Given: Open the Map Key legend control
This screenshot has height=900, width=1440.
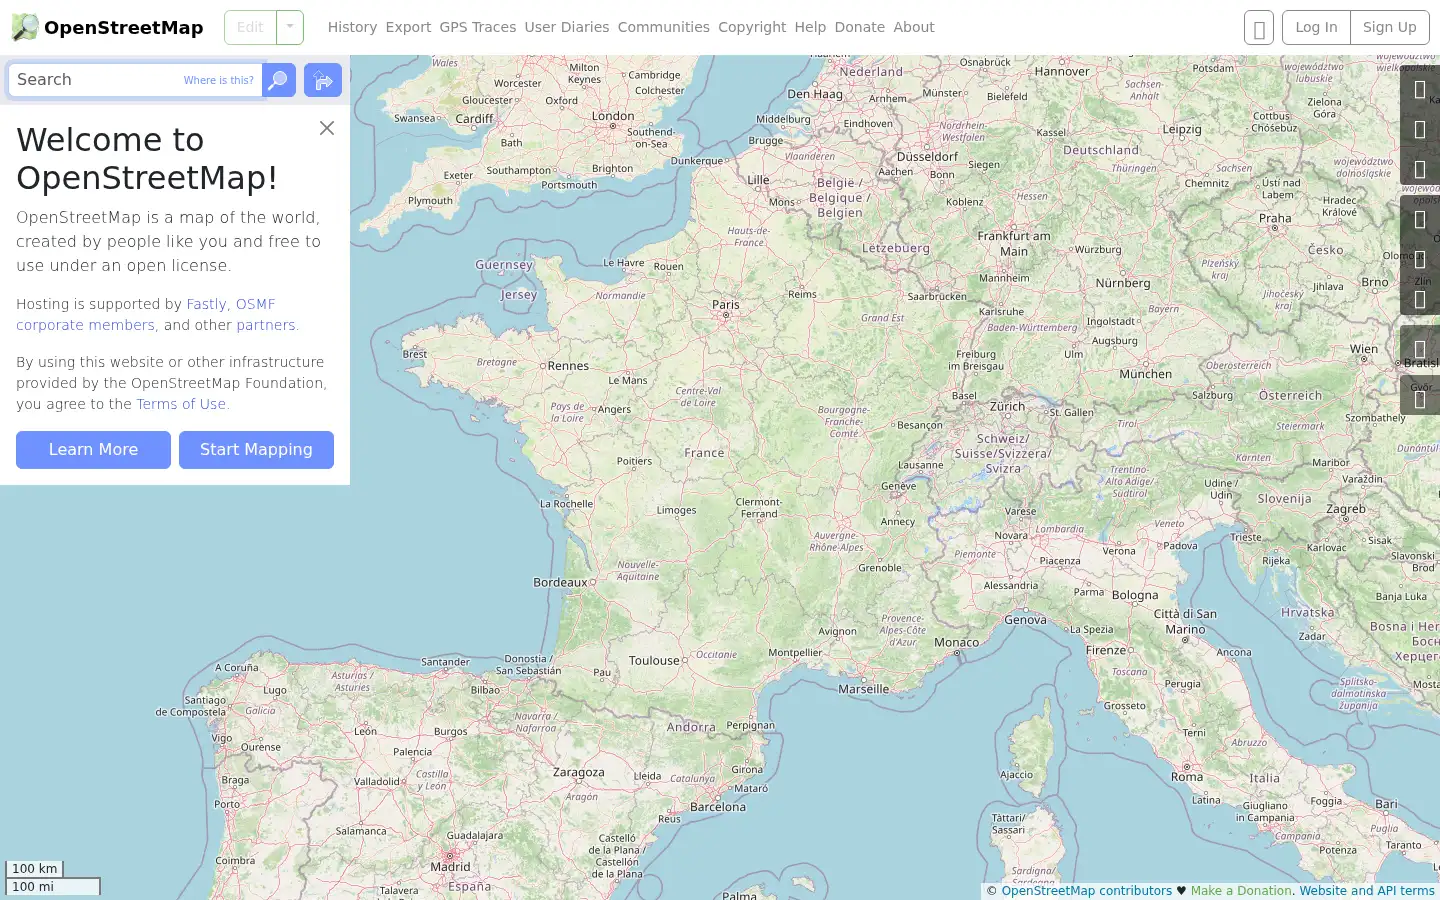Looking at the screenshot, I should 1420,260.
